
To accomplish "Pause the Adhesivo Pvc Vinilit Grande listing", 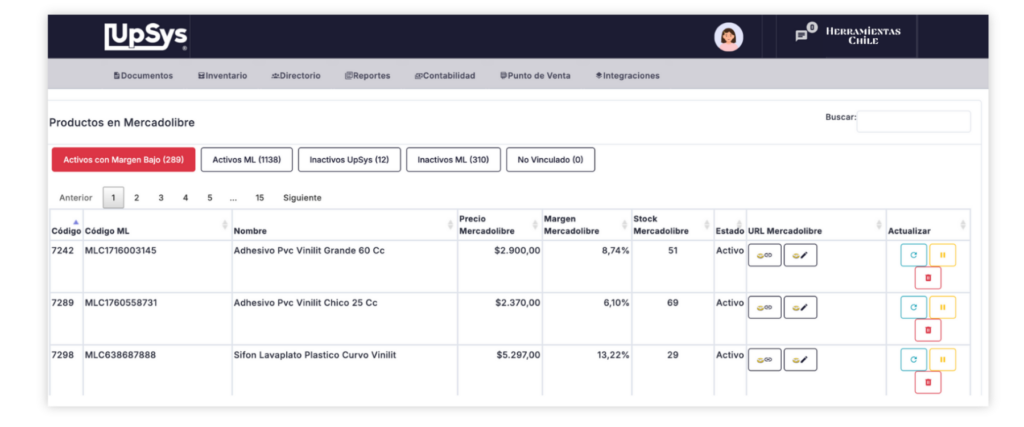I will point(942,255).
